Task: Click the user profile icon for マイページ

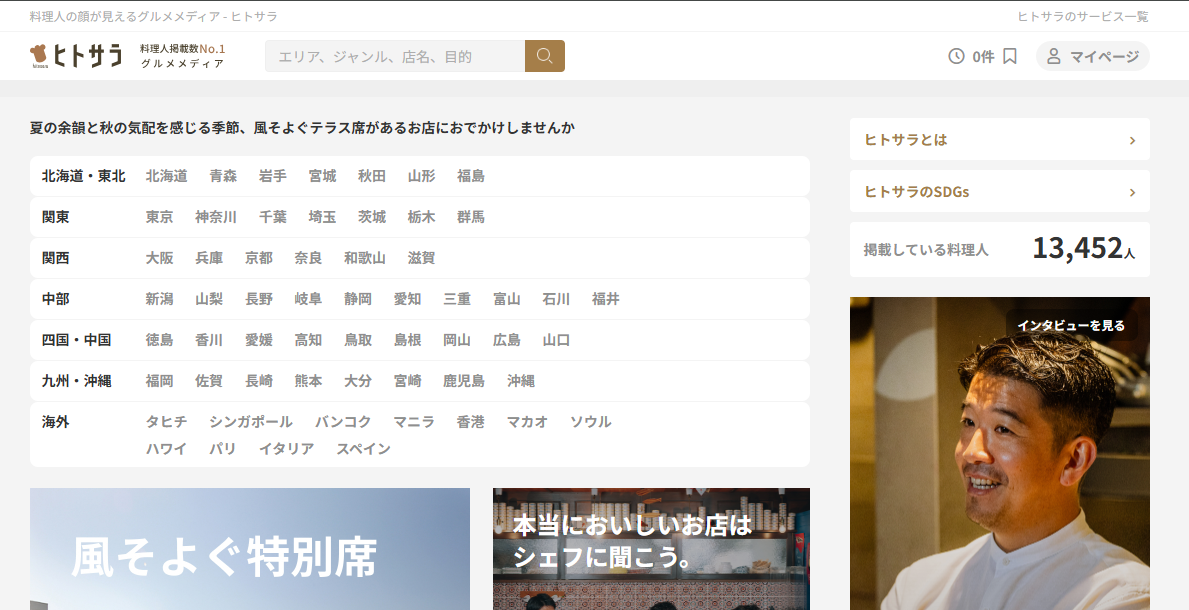Action: coord(1053,56)
